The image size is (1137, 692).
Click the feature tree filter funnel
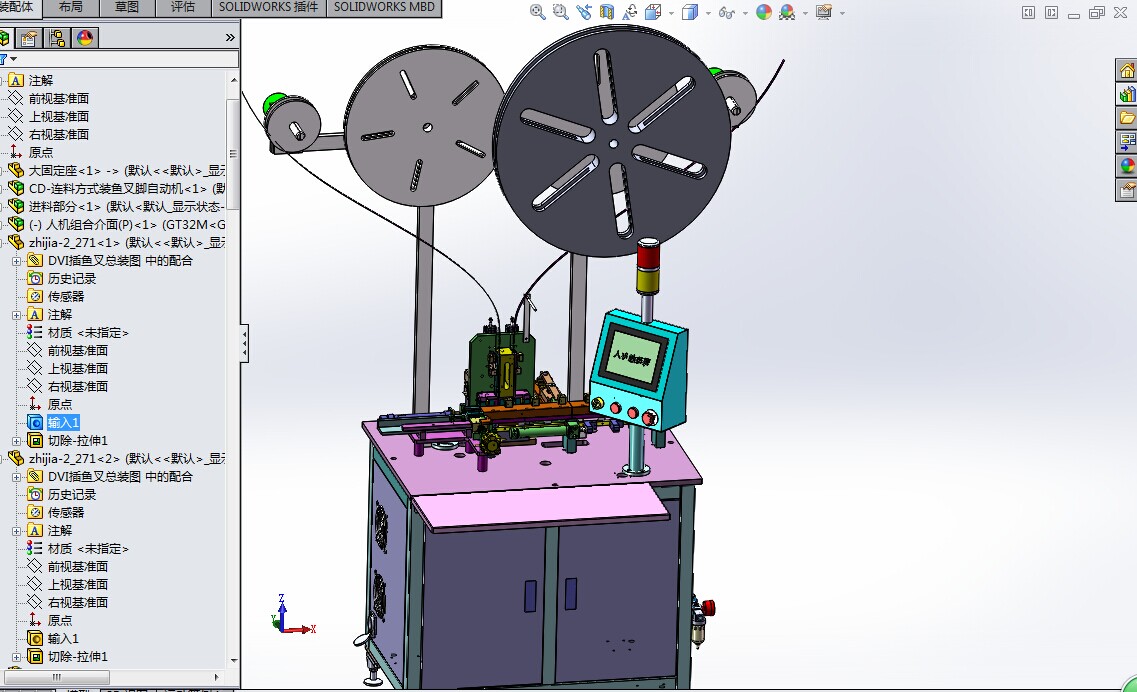click(4, 60)
